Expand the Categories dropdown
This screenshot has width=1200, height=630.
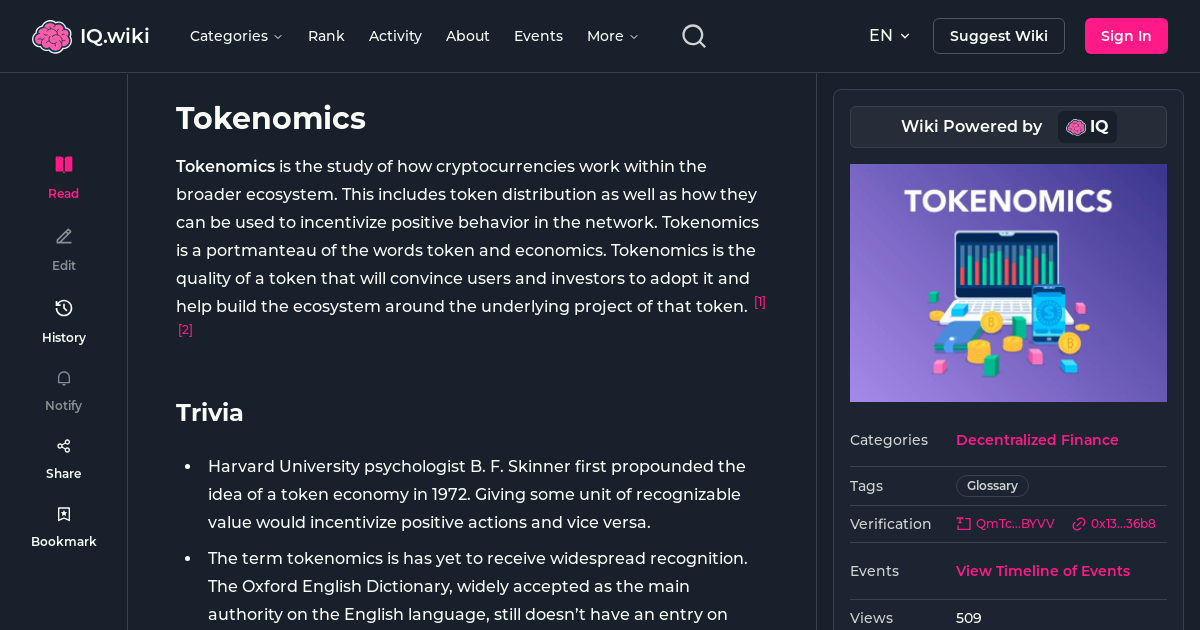236,35
